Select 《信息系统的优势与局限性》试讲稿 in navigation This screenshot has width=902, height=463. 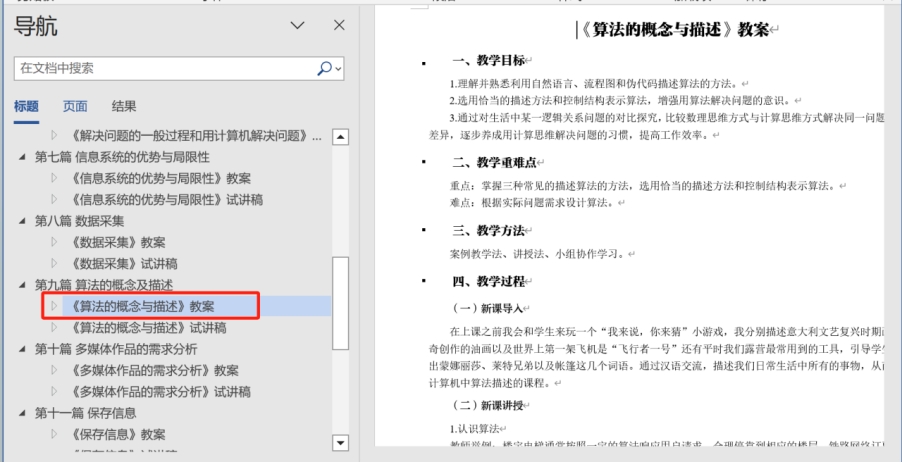(x=160, y=199)
